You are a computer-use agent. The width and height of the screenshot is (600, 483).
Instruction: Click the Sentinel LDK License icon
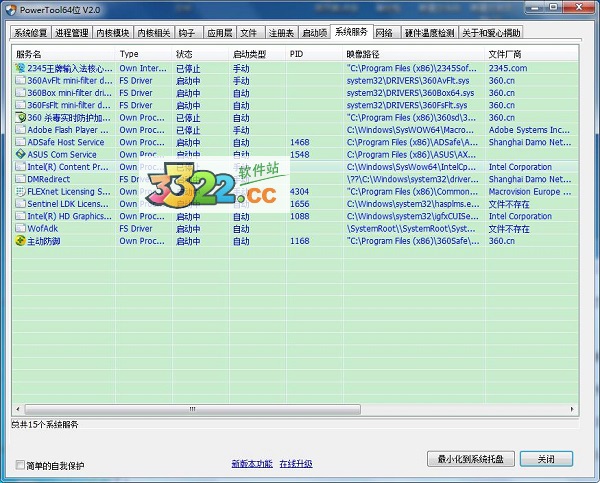click(x=20, y=204)
